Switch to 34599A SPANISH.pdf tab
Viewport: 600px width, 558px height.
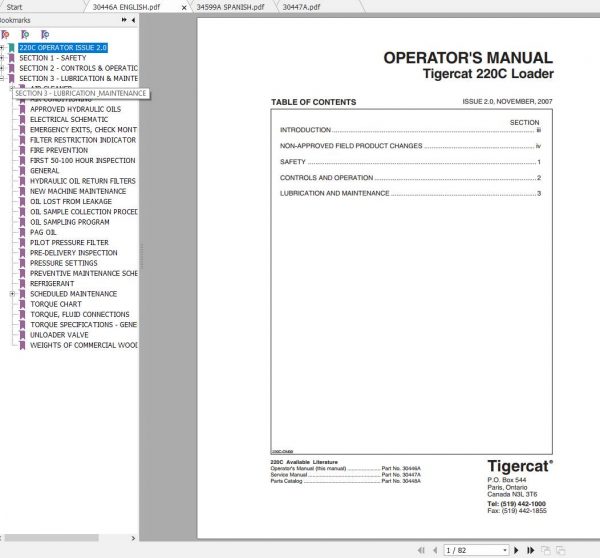[x=230, y=7]
